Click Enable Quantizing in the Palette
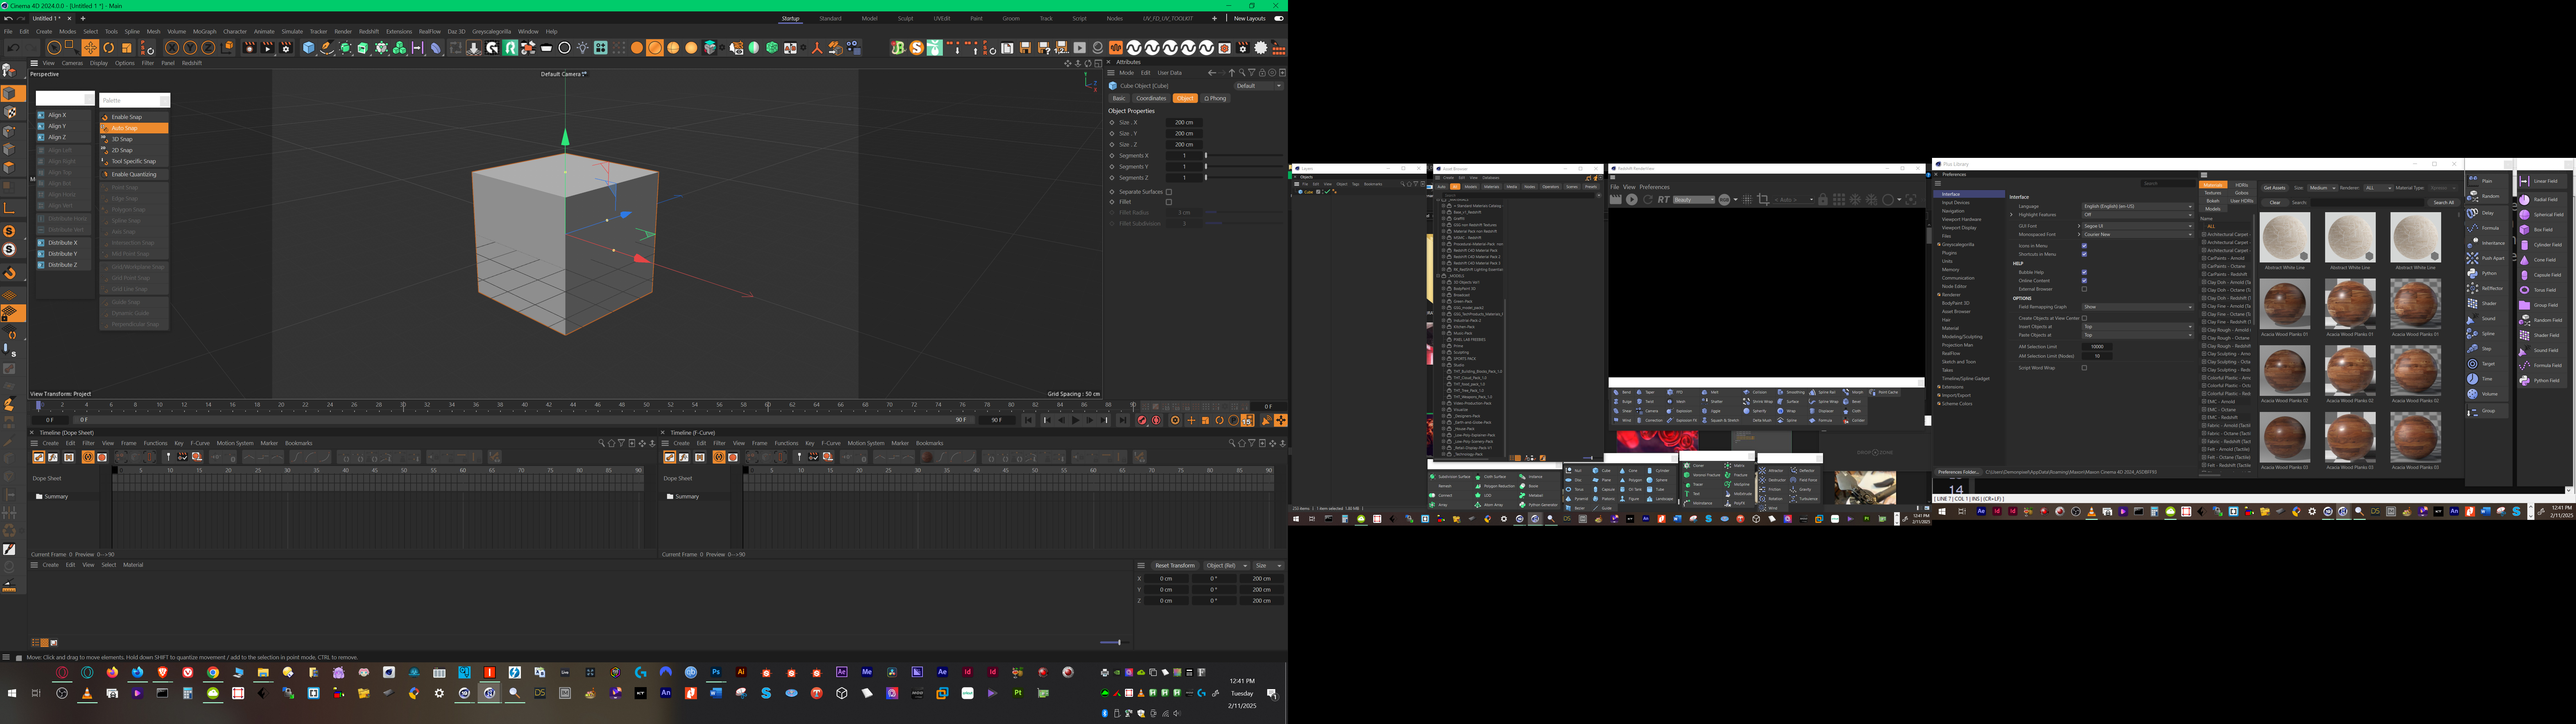The image size is (2576, 724). coord(134,174)
